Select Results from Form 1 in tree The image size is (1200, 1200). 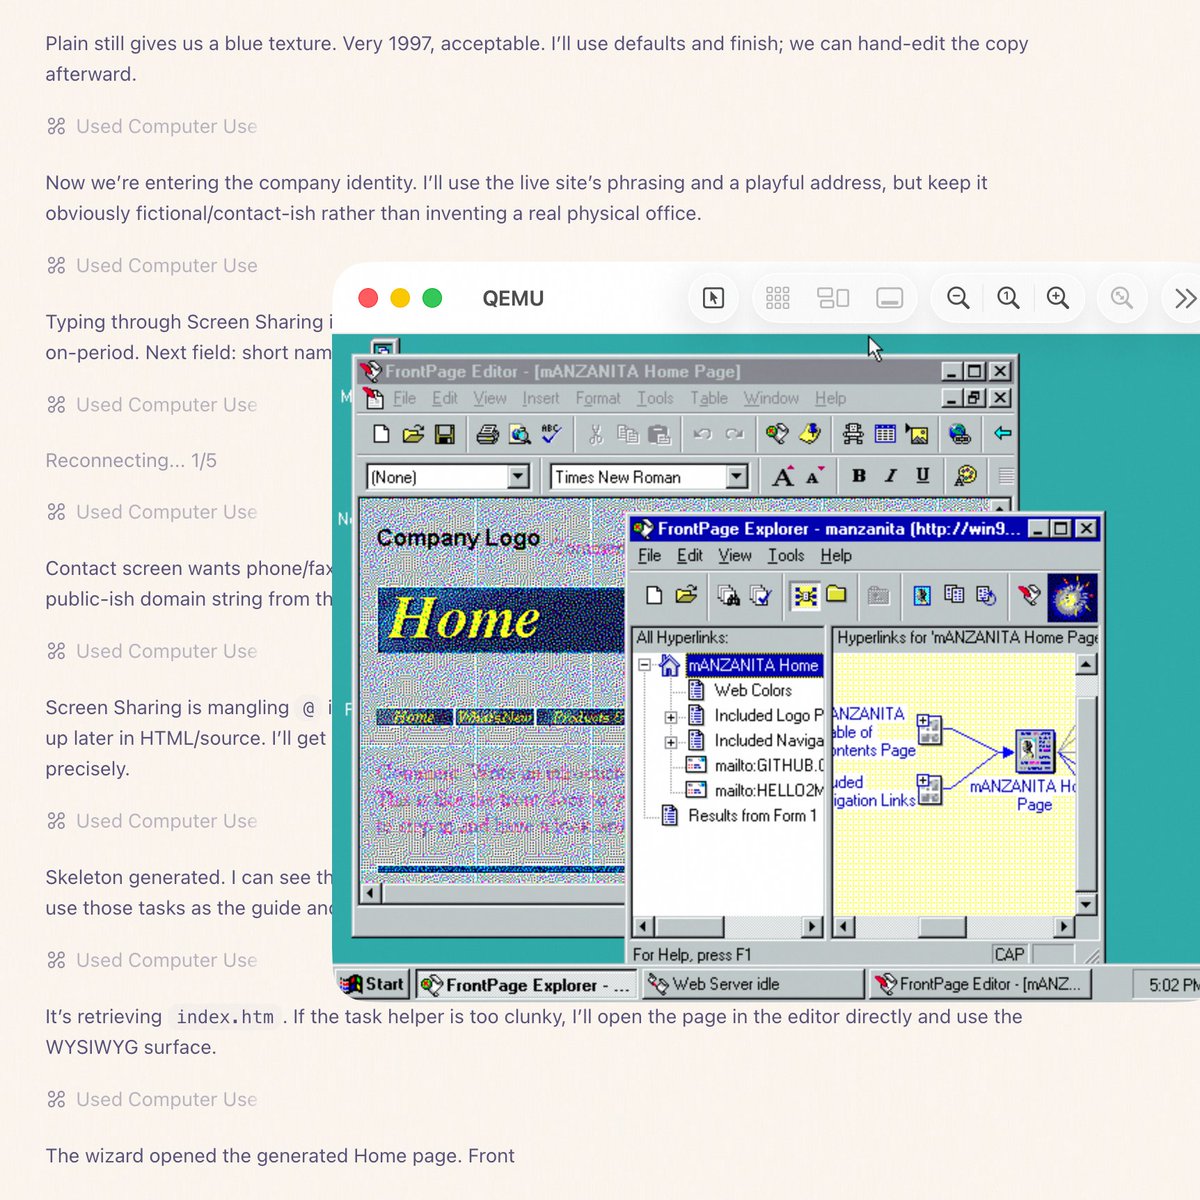752,815
